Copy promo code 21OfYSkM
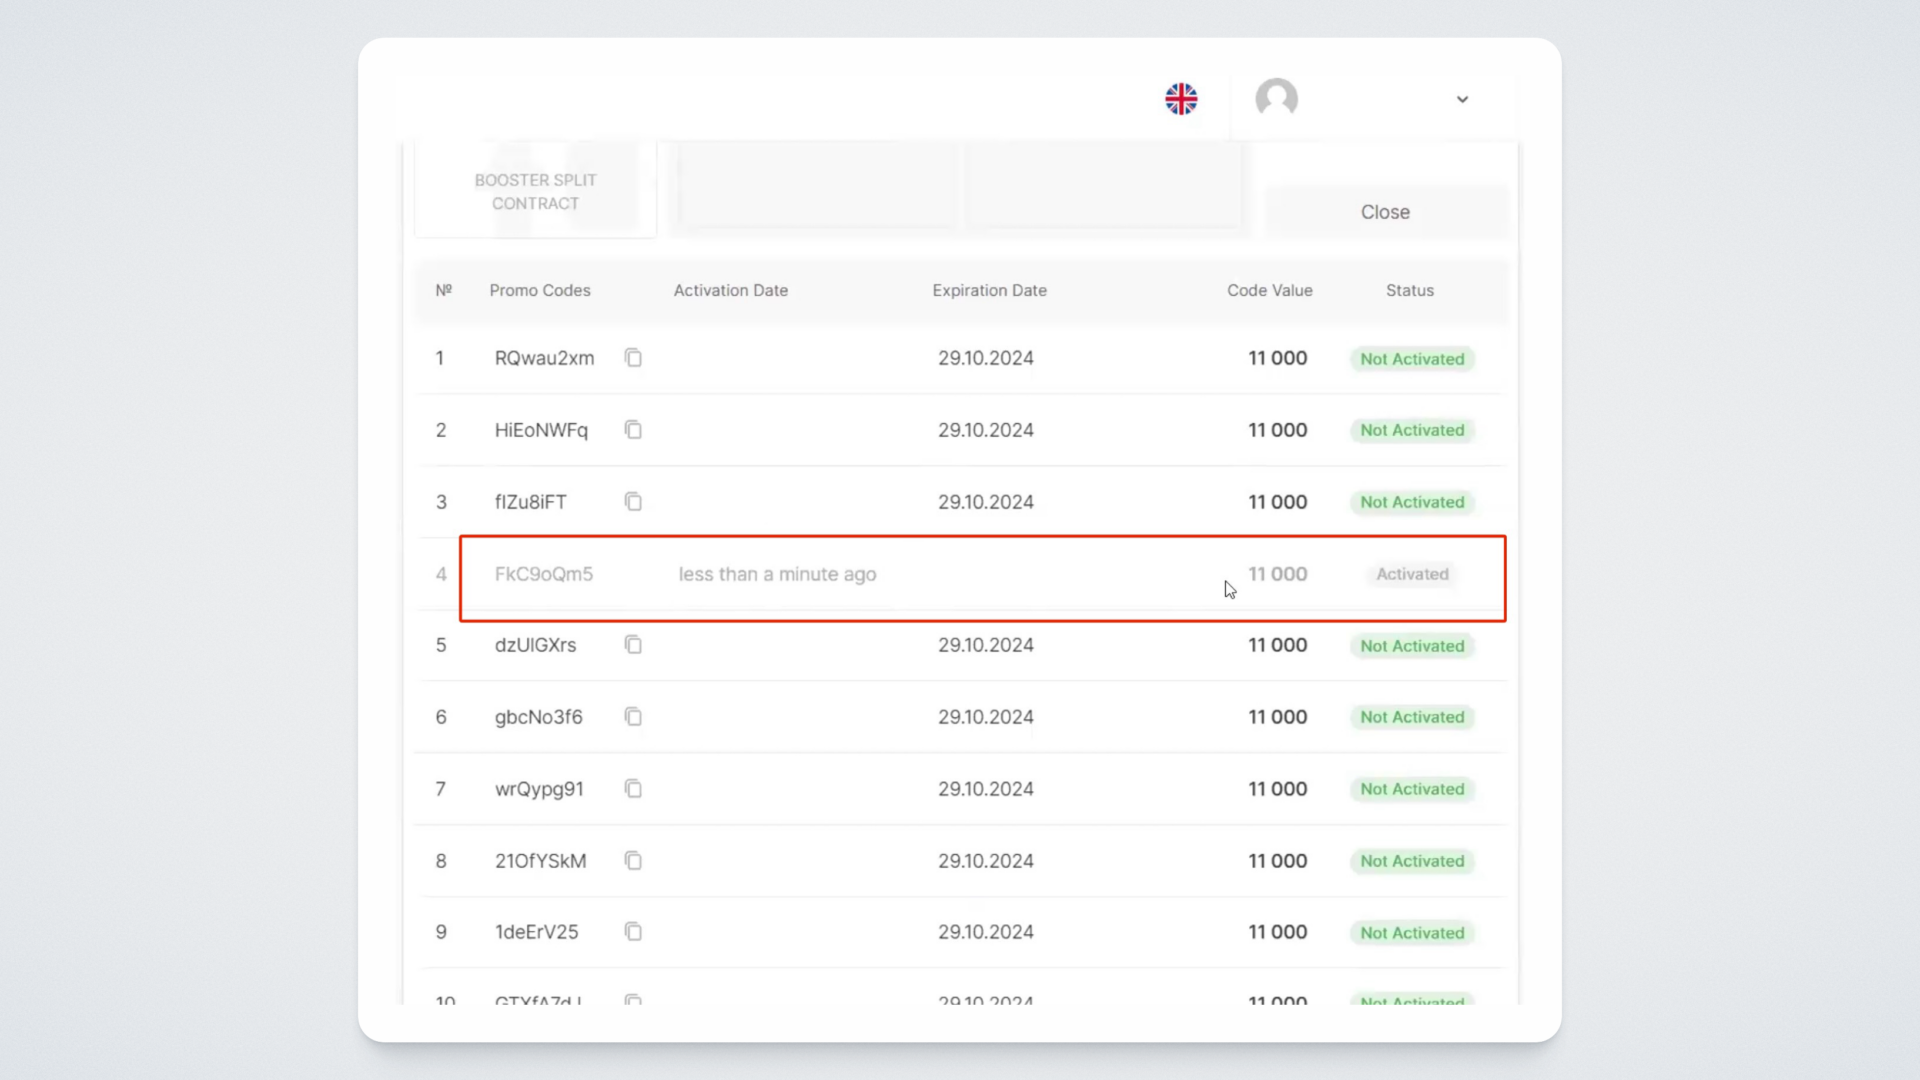 (633, 861)
